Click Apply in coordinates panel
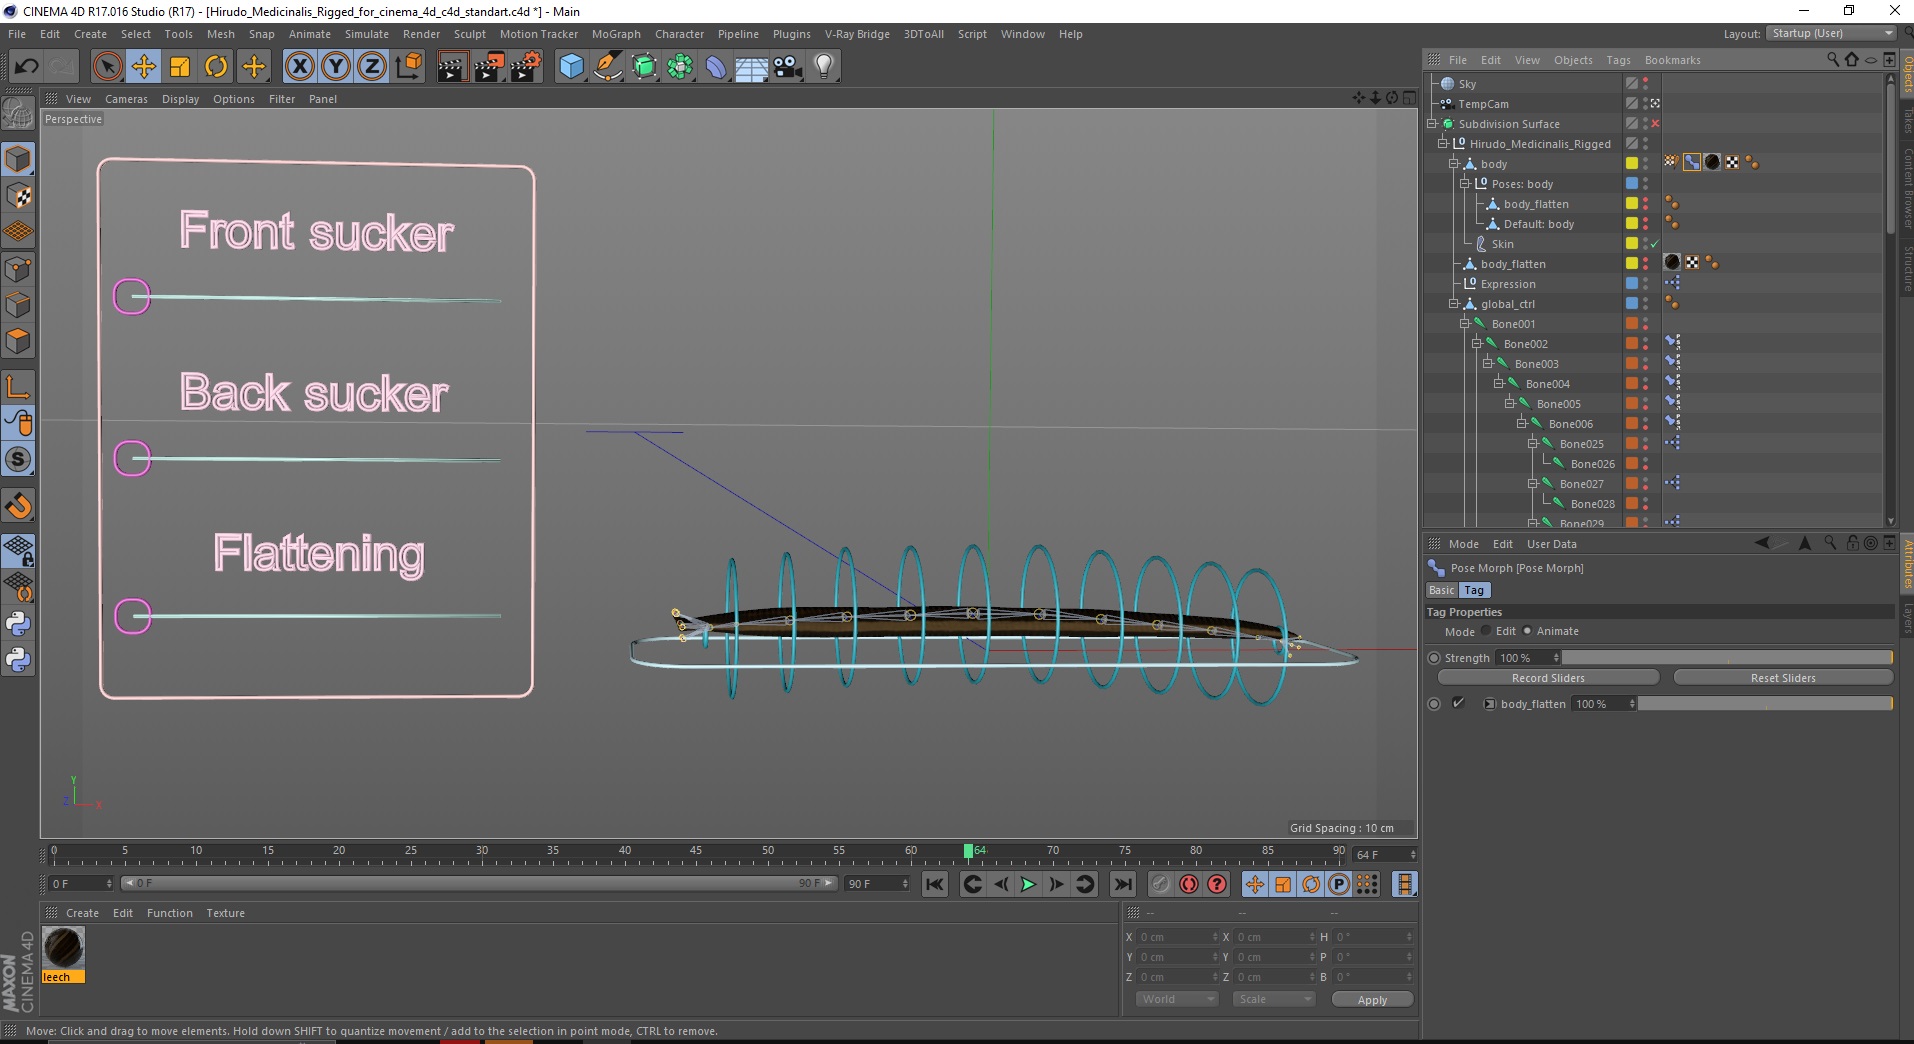Screen dimensions: 1914x1044 pyautogui.click(x=1372, y=1000)
